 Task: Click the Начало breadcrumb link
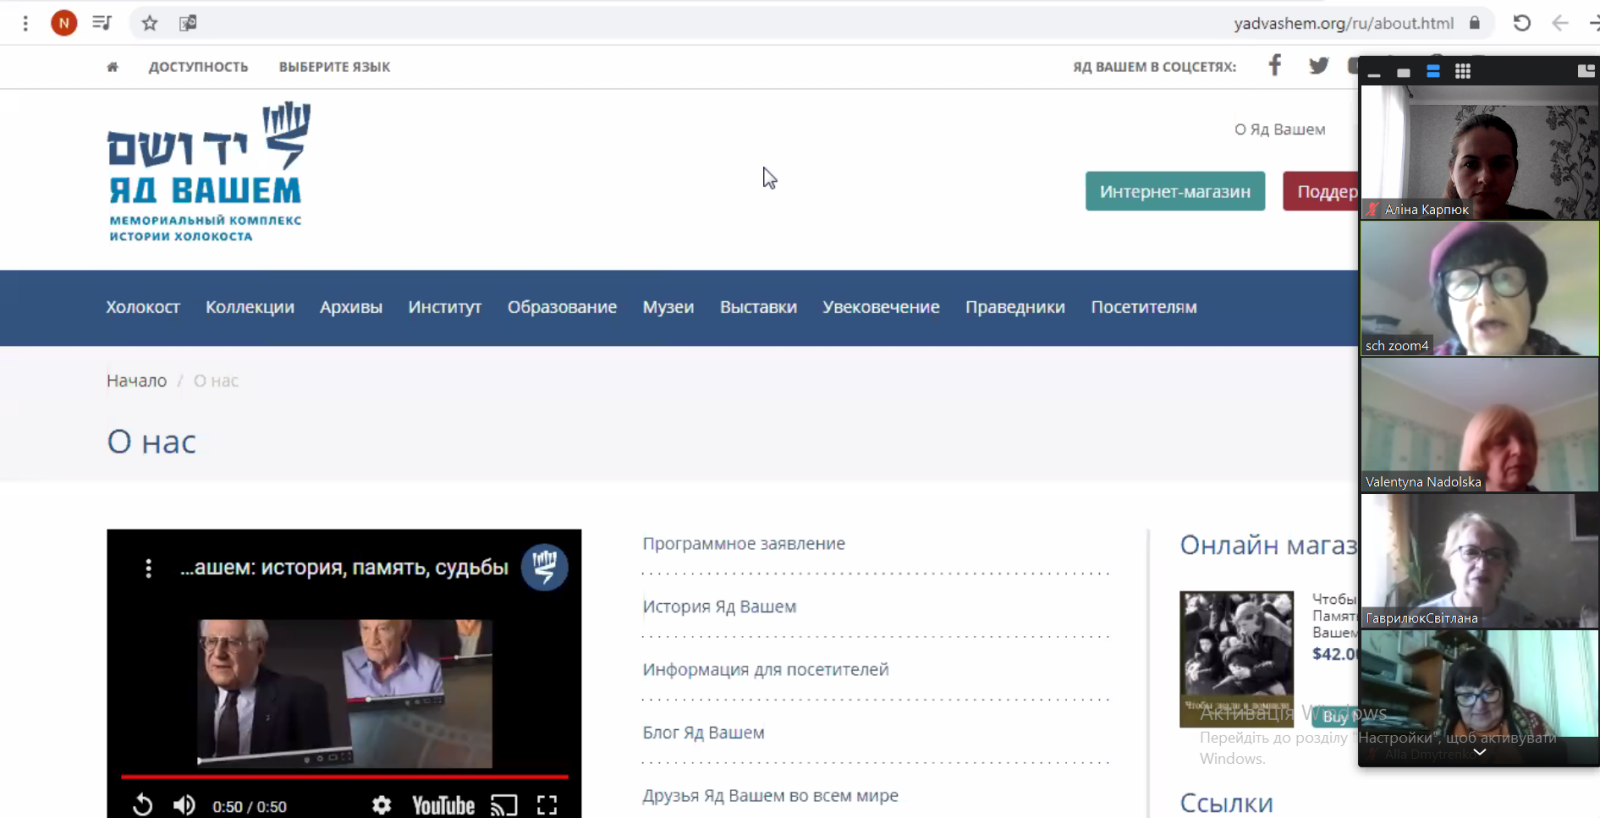click(x=137, y=381)
